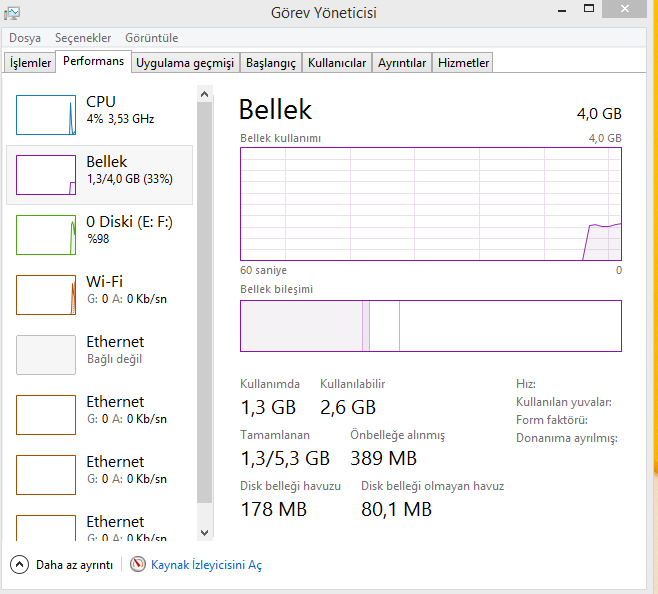
Task: Click the Kullanılan yuvalar: label
Action: tap(564, 402)
